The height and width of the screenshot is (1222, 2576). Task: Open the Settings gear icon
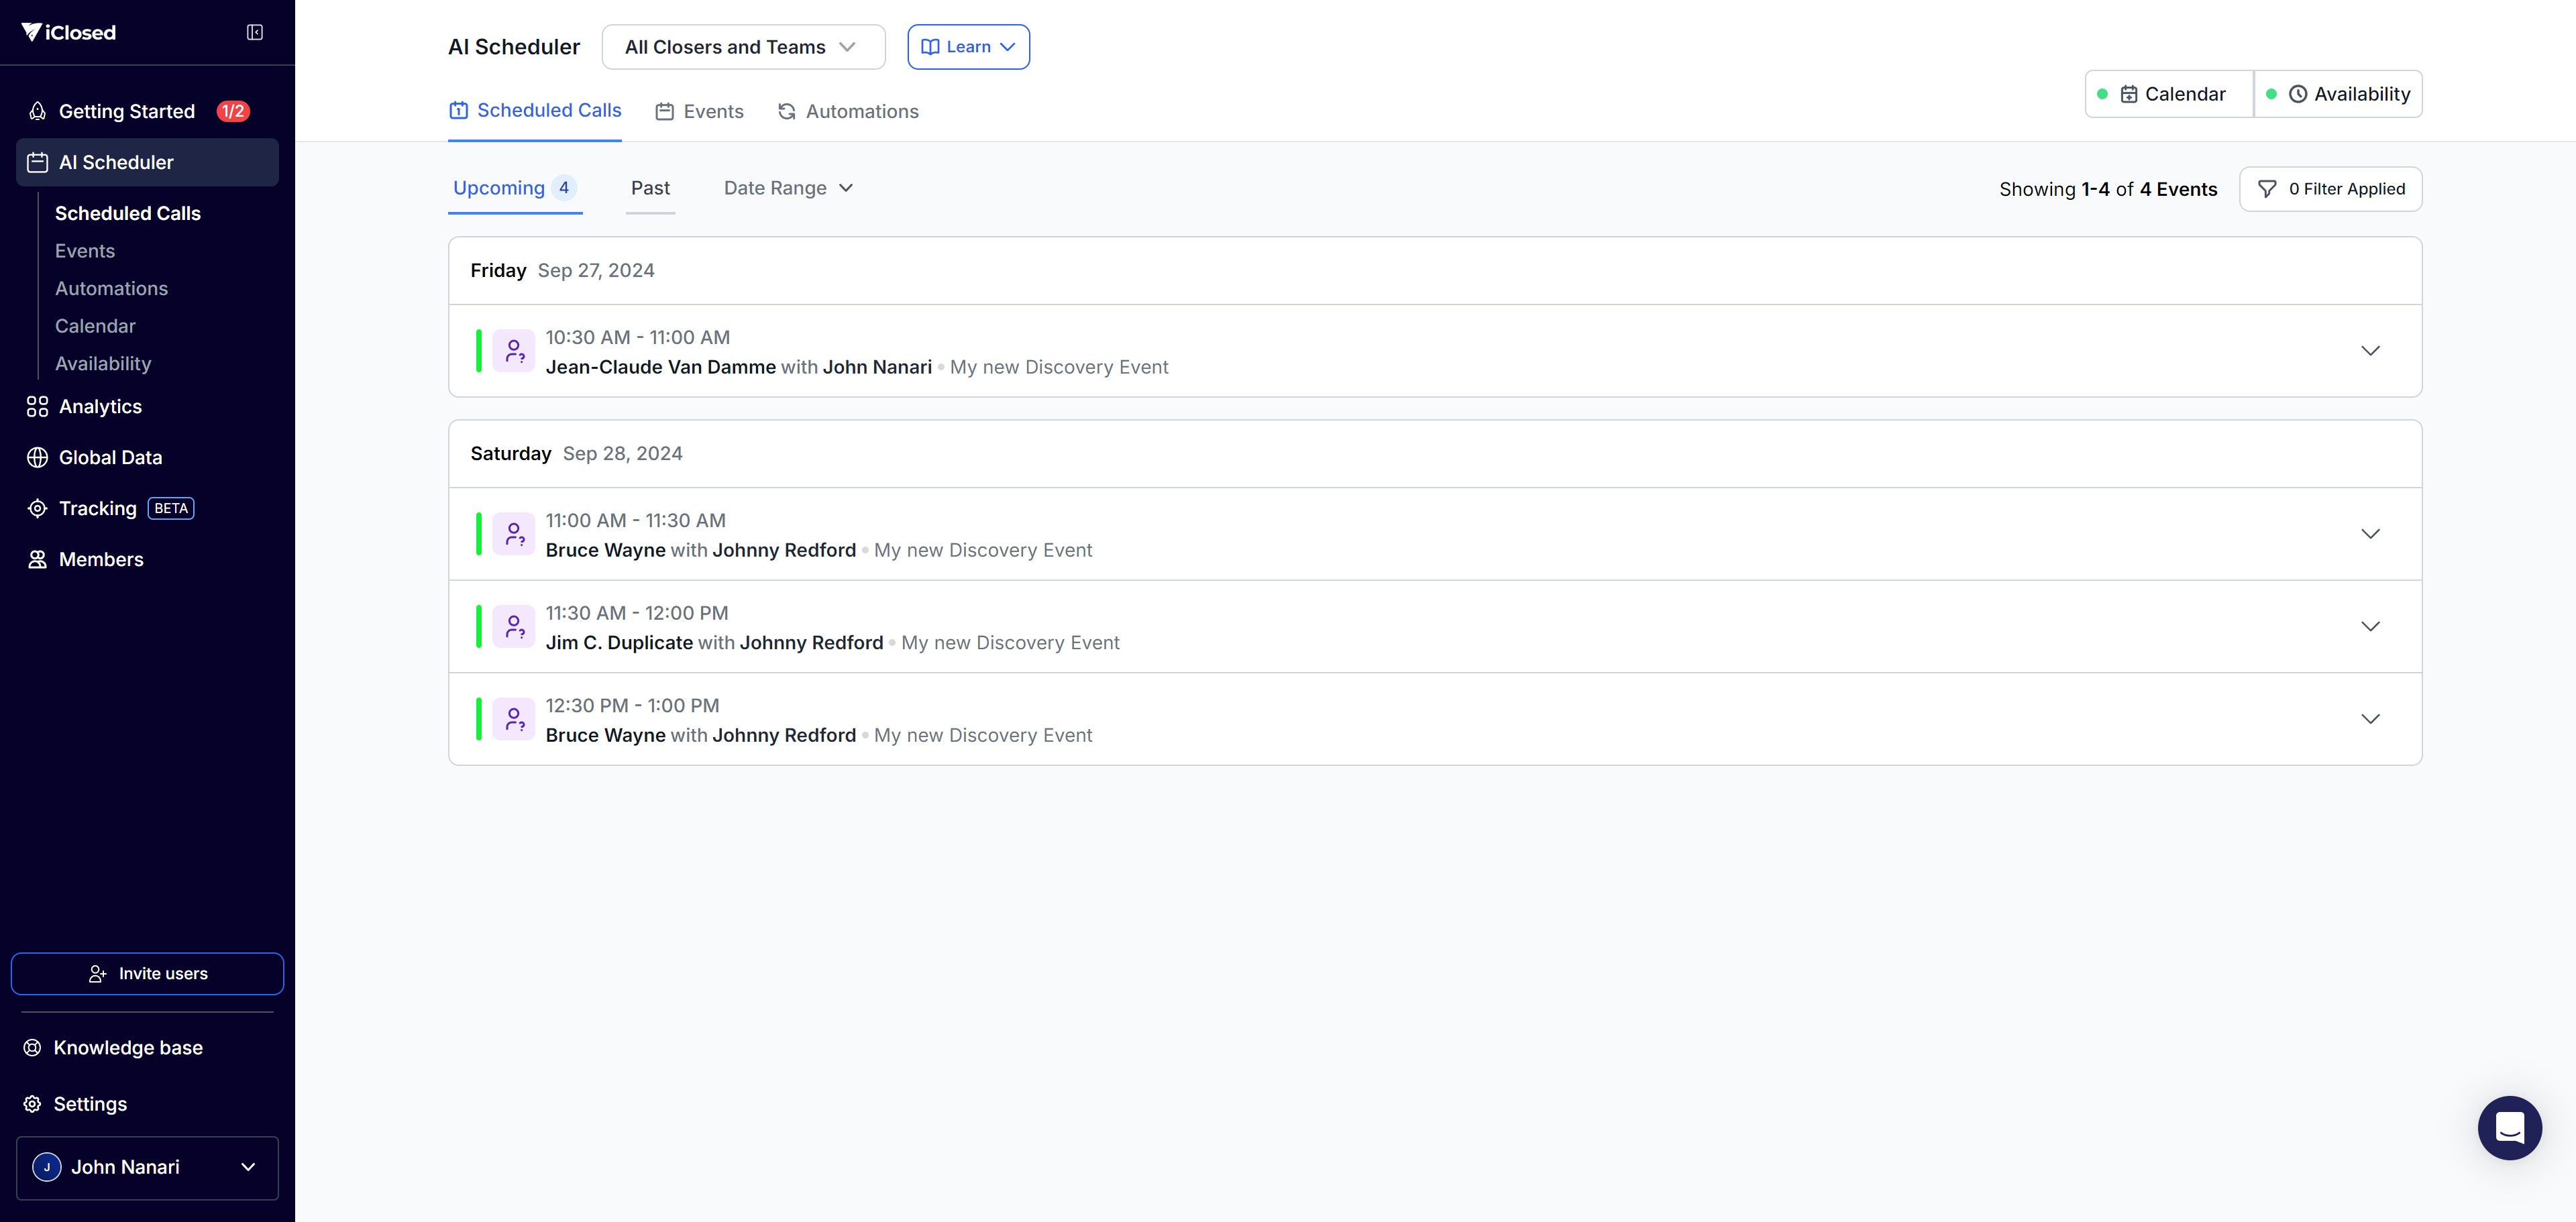click(x=33, y=1104)
